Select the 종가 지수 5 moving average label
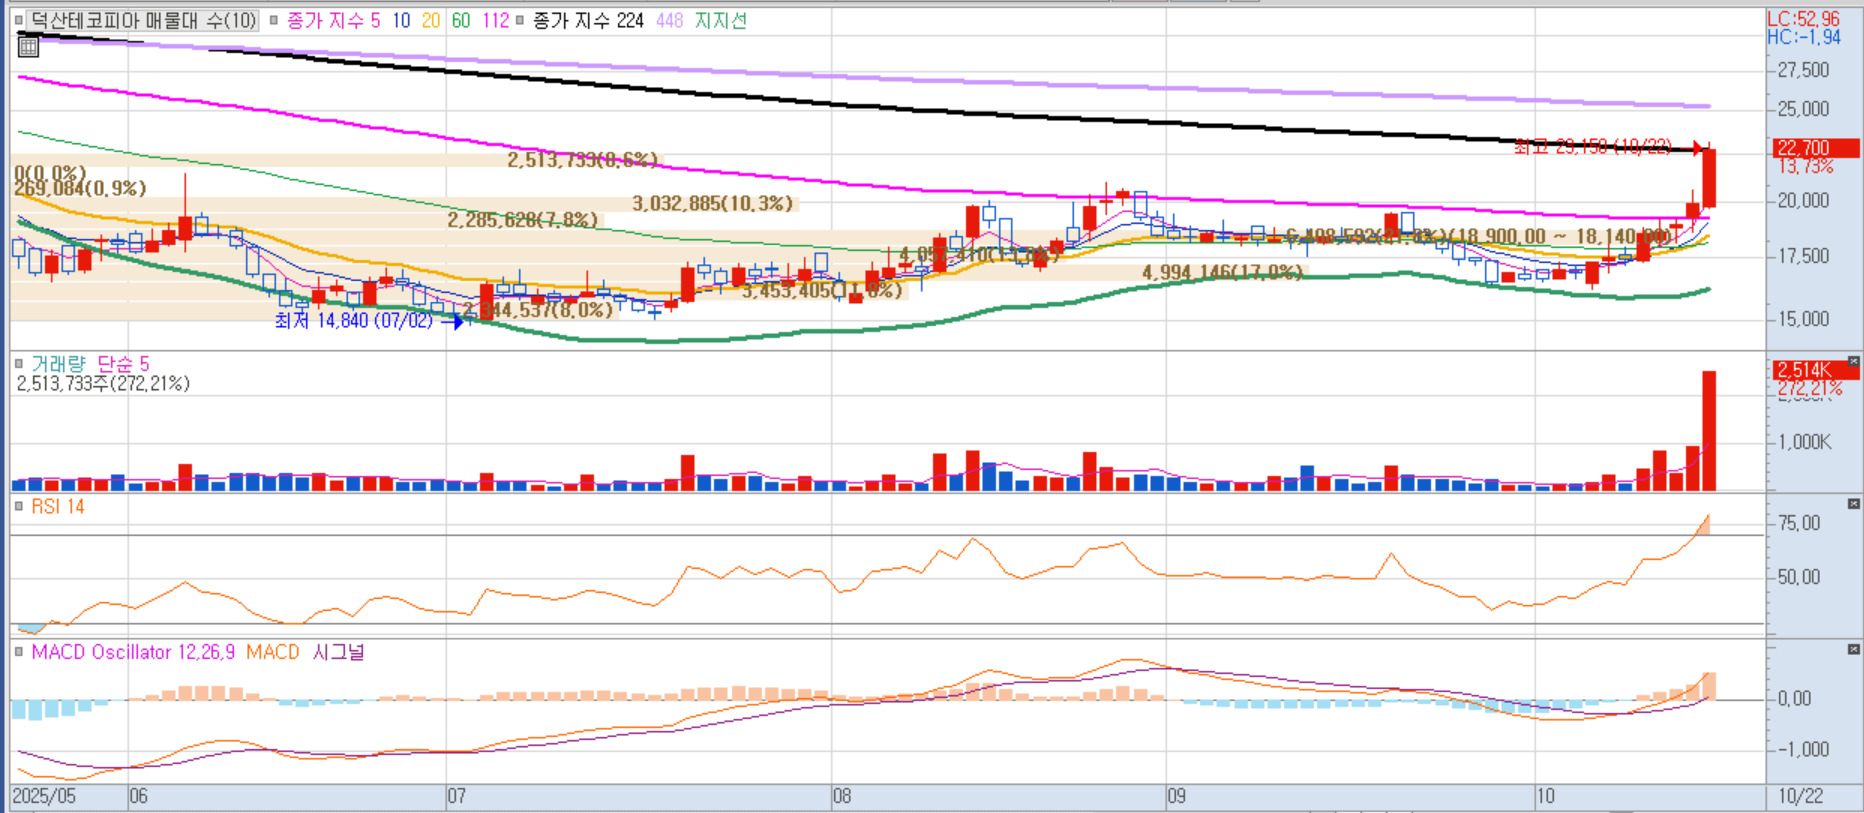The image size is (1864, 813). [333, 20]
